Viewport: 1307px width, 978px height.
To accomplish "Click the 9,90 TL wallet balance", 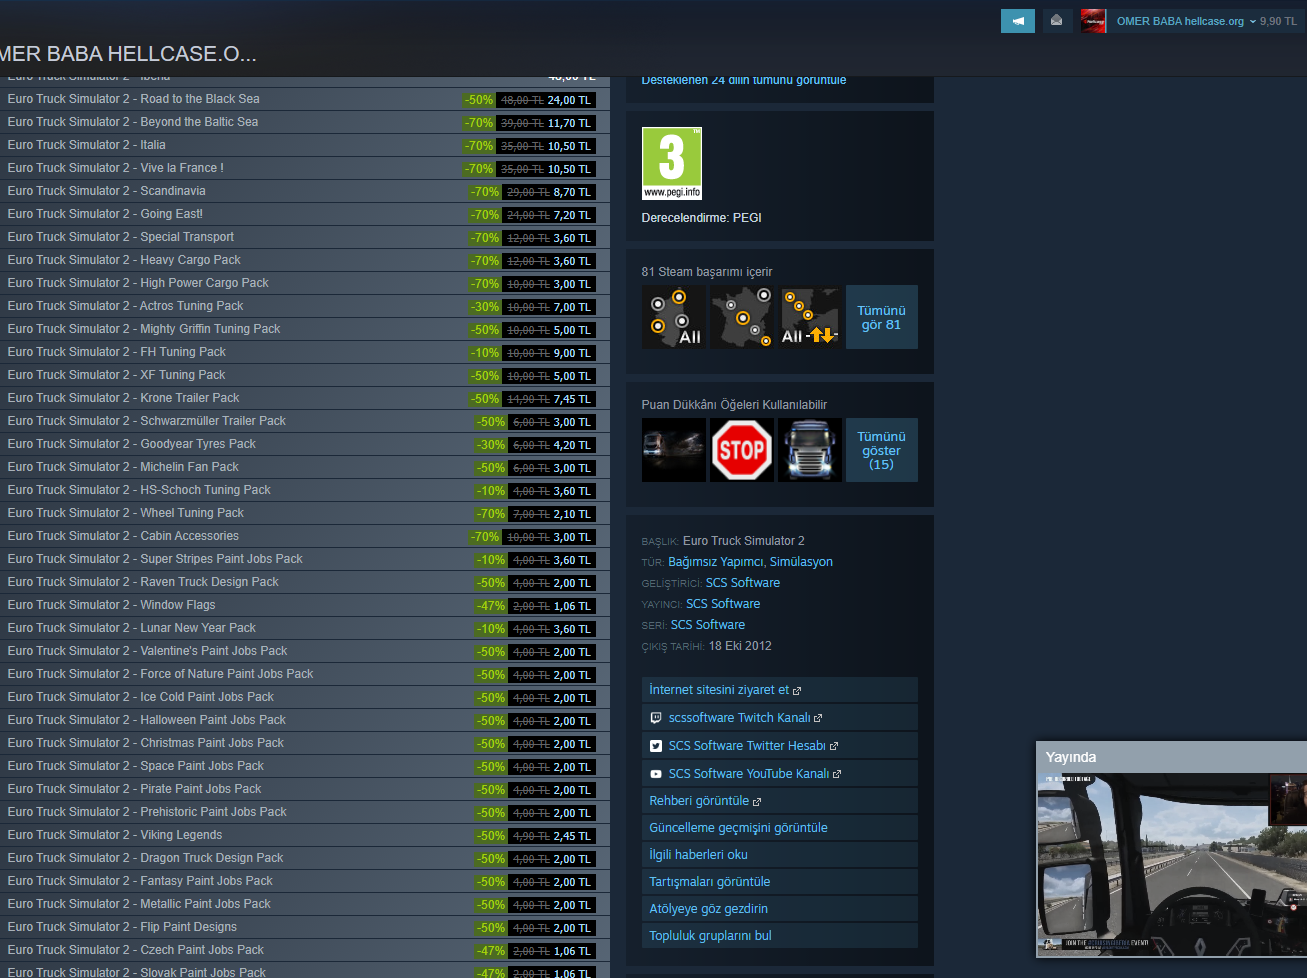I will pos(1278,21).
